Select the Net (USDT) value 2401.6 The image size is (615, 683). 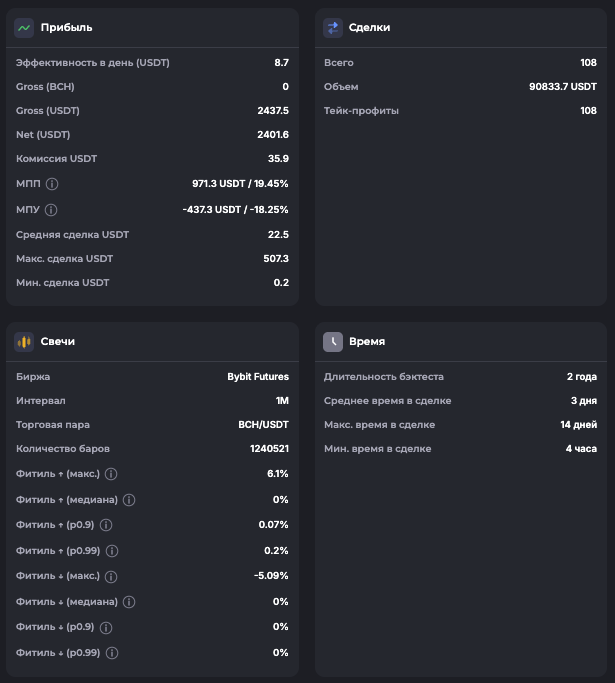[x=273, y=135]
